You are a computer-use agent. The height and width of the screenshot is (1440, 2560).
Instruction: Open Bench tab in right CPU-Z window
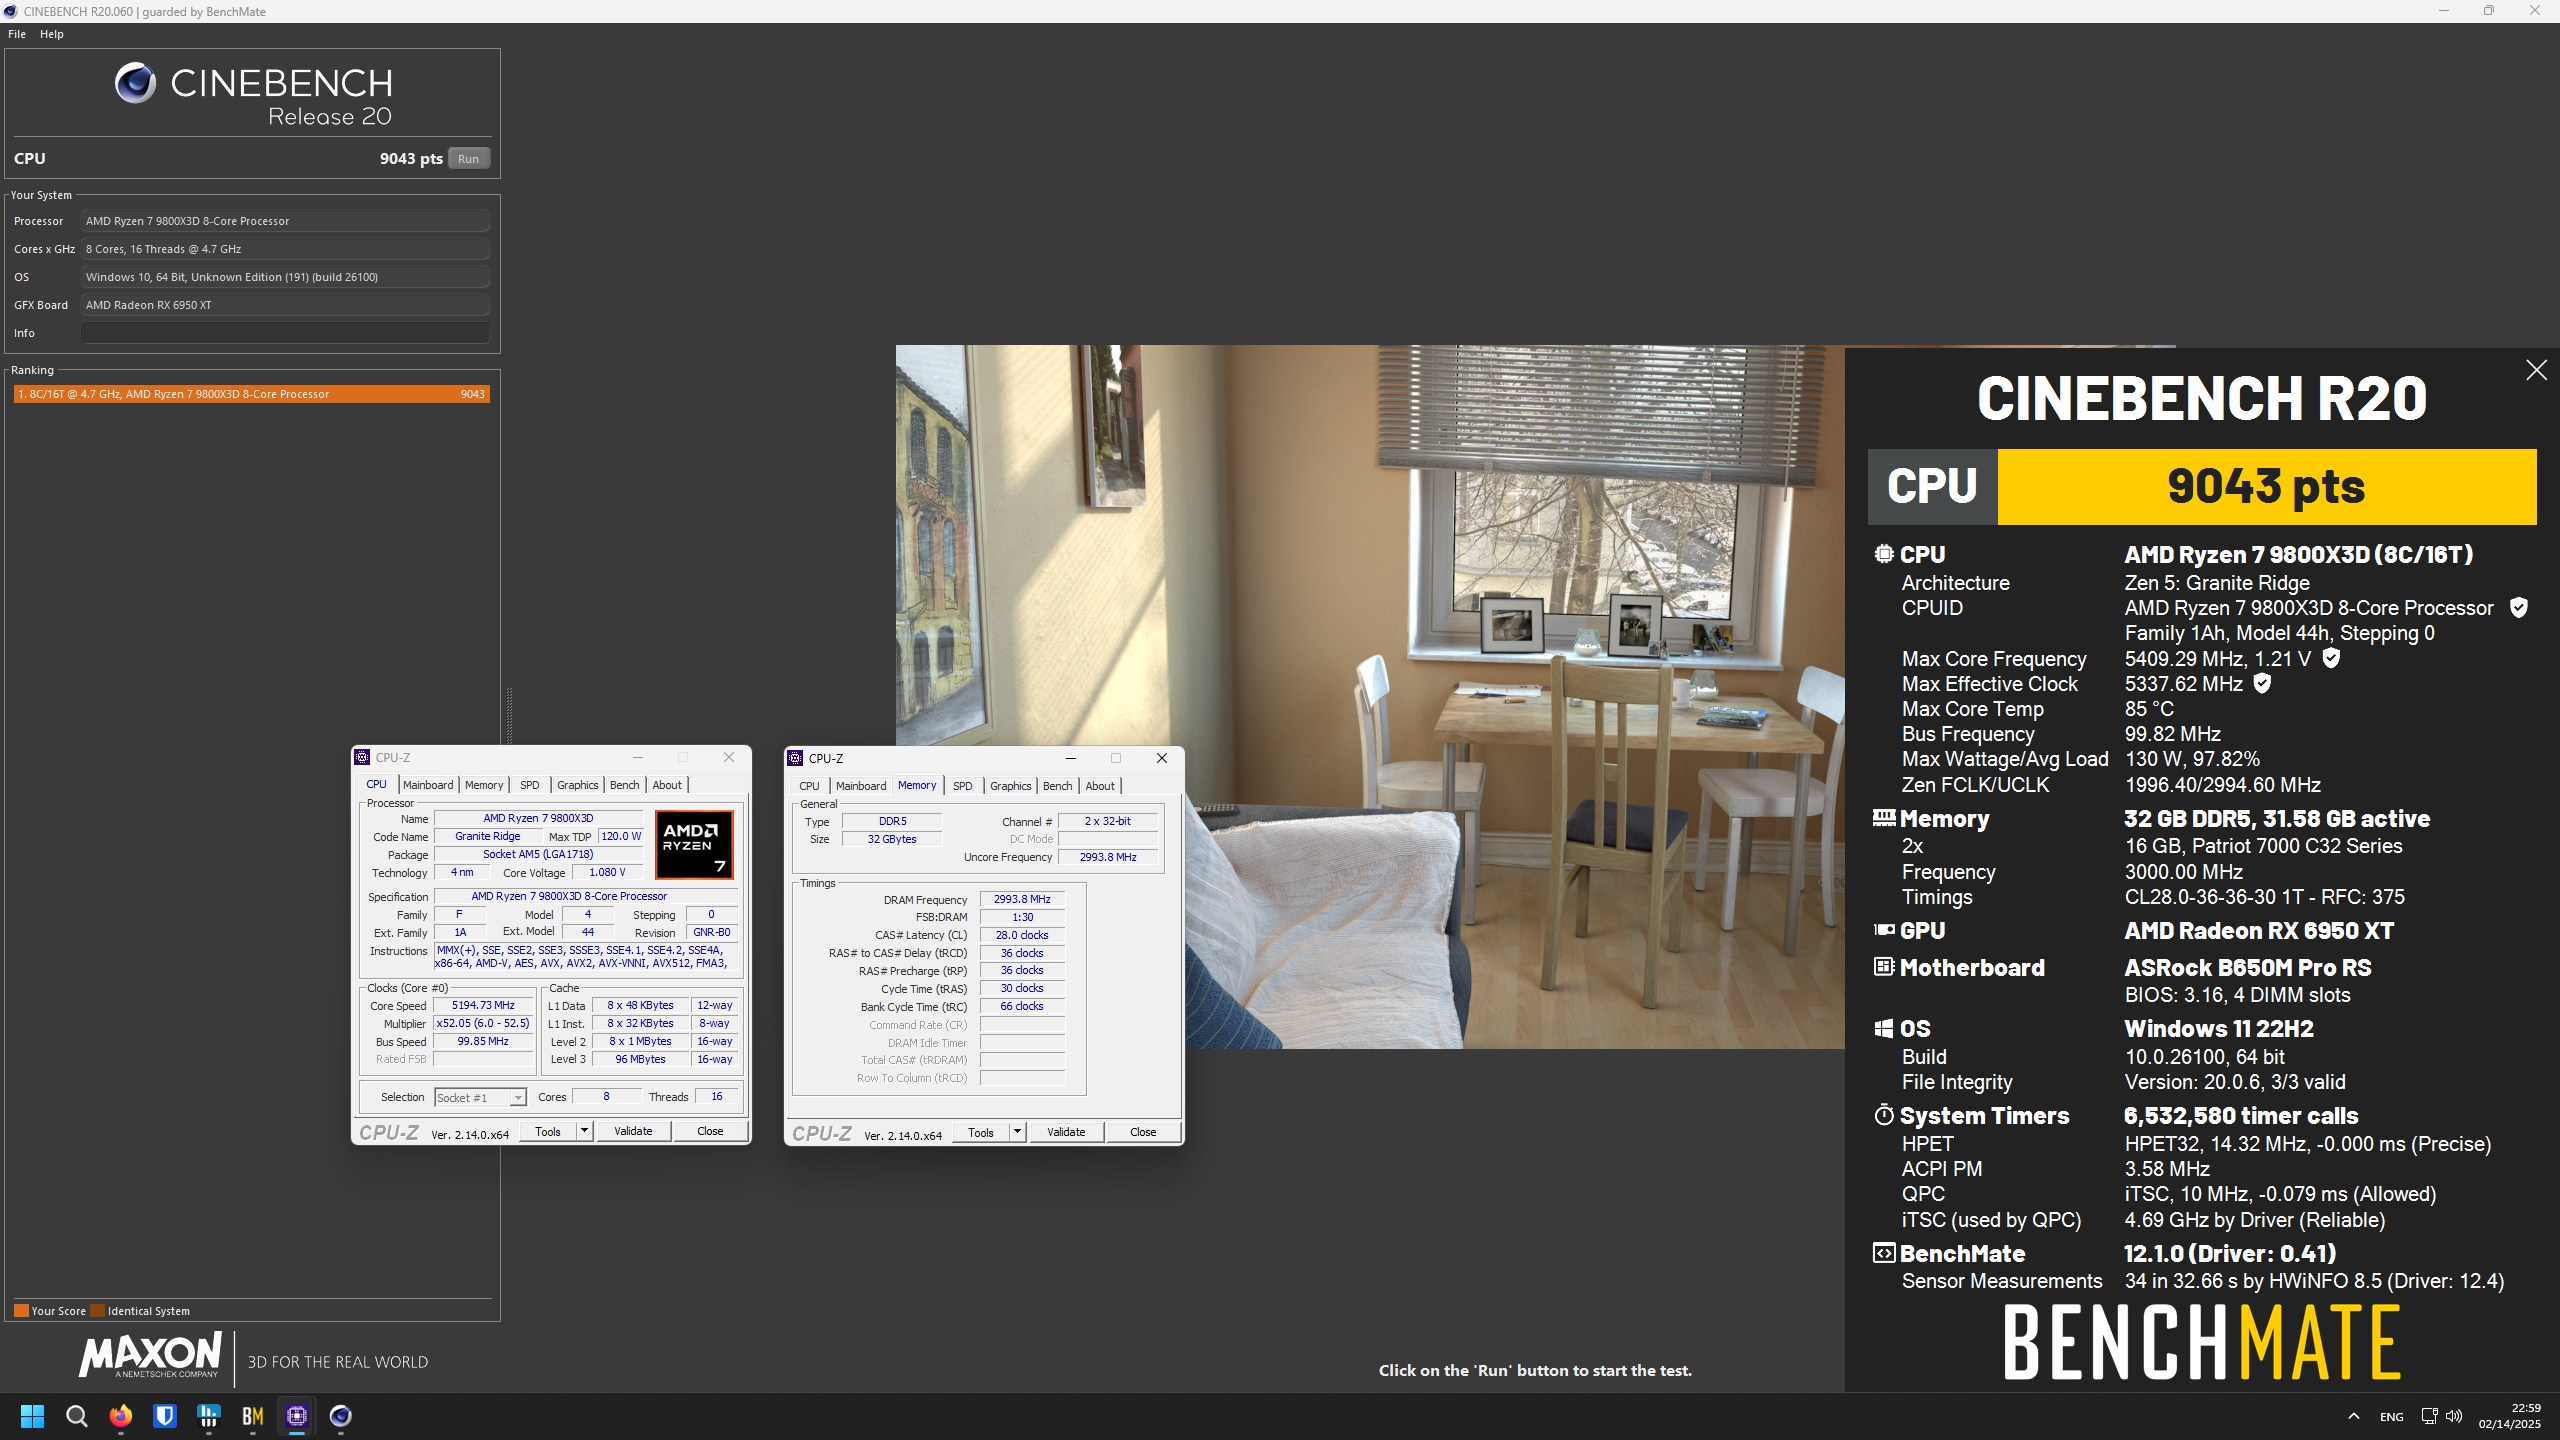[1058, 786]
